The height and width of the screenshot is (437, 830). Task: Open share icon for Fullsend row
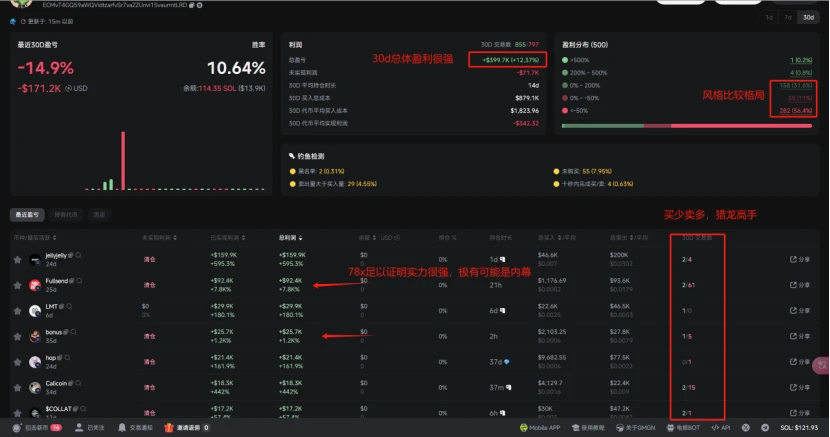click(x=800, y=285)
